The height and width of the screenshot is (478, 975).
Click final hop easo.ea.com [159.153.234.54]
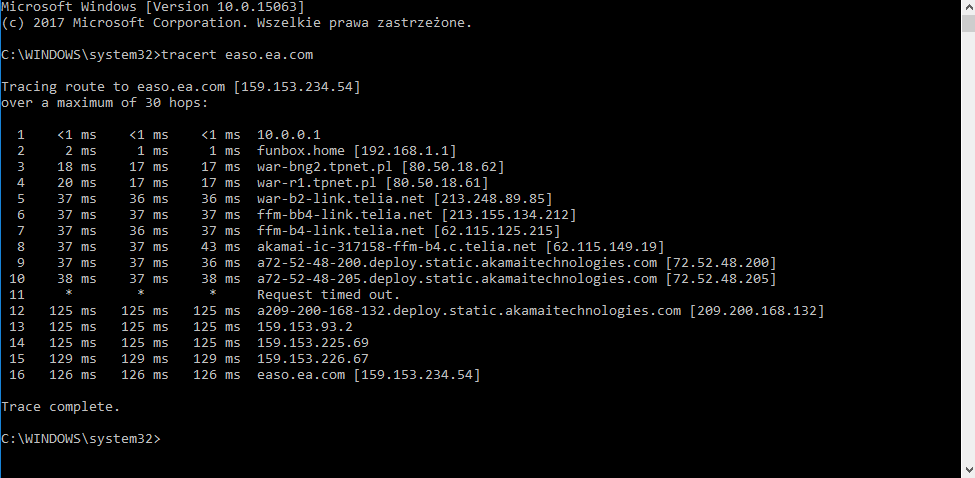(368, 375)
